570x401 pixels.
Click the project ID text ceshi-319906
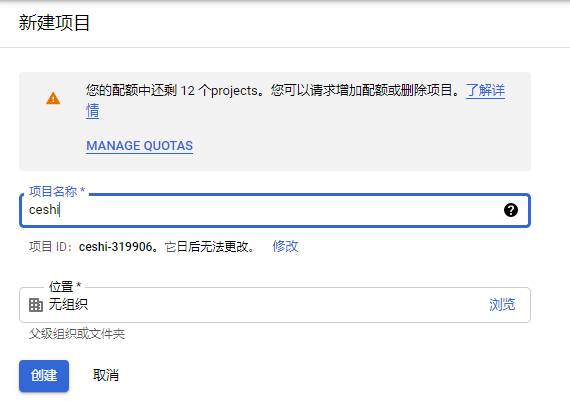[x=116, y=247]
